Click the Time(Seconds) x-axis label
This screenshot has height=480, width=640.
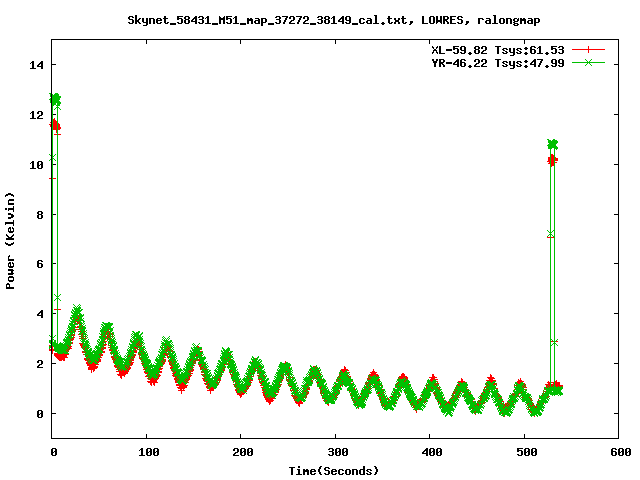tap(334, 471)
